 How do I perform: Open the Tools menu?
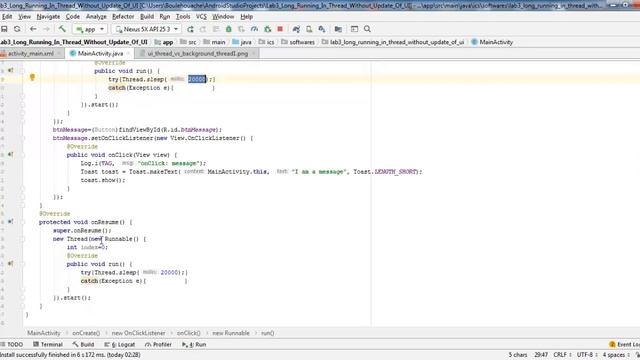(183, 17)
